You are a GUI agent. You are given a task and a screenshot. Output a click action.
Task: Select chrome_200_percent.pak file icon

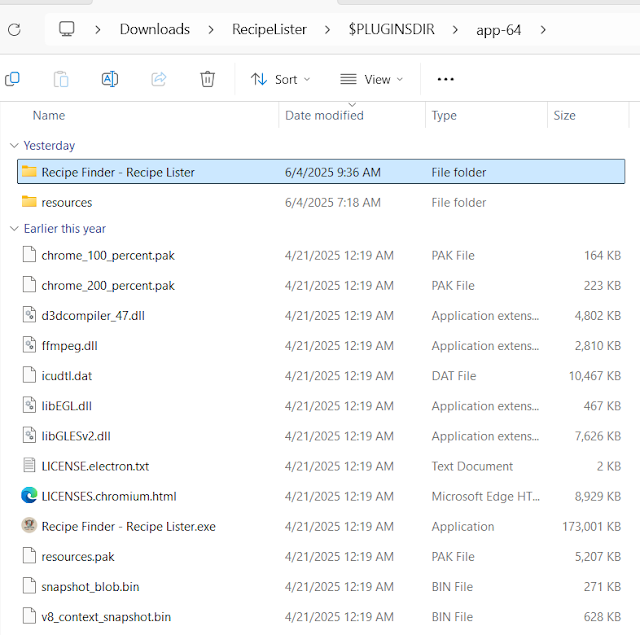coord(29,285)
